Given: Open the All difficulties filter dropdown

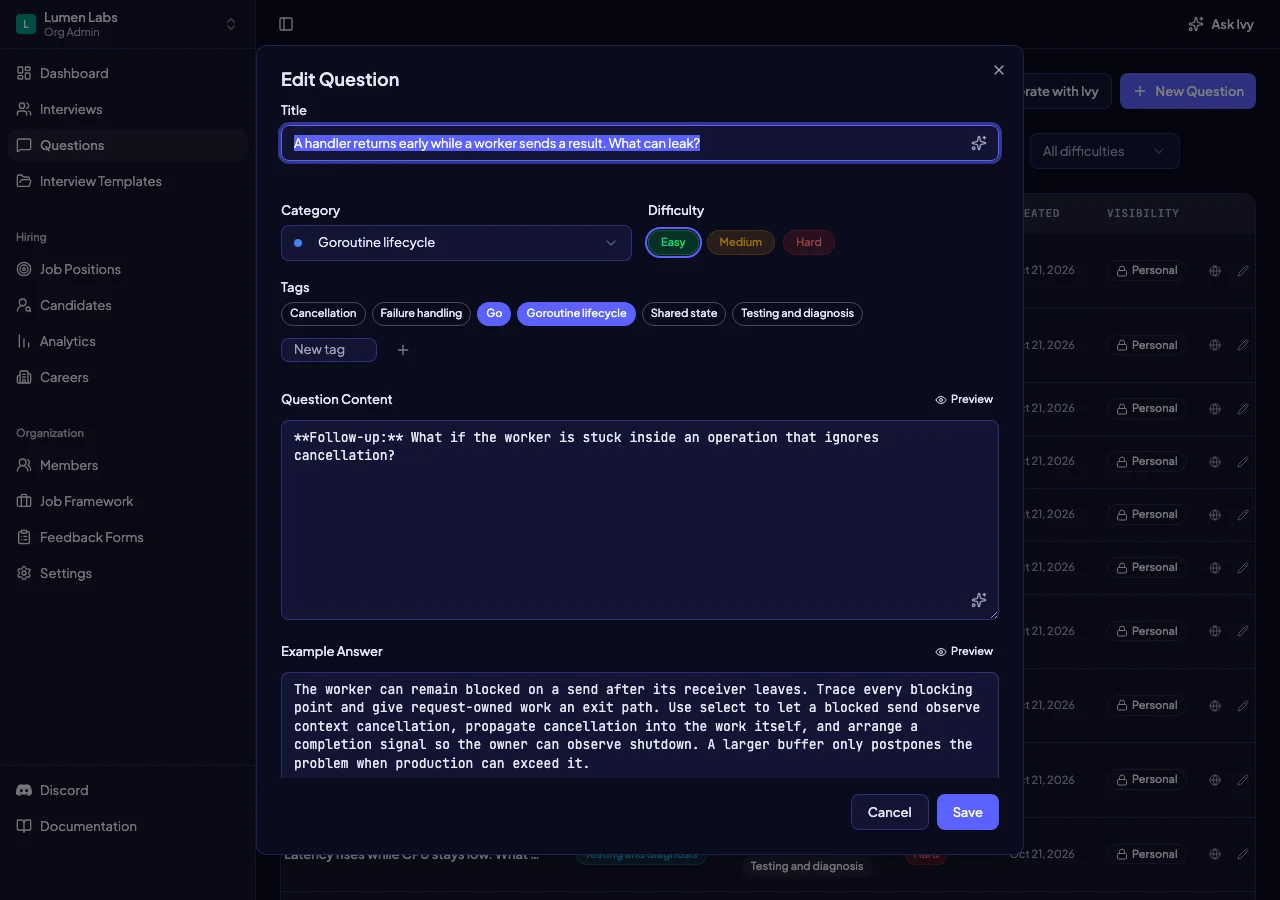Looking at the screenshot, I should click(1104, 151).
